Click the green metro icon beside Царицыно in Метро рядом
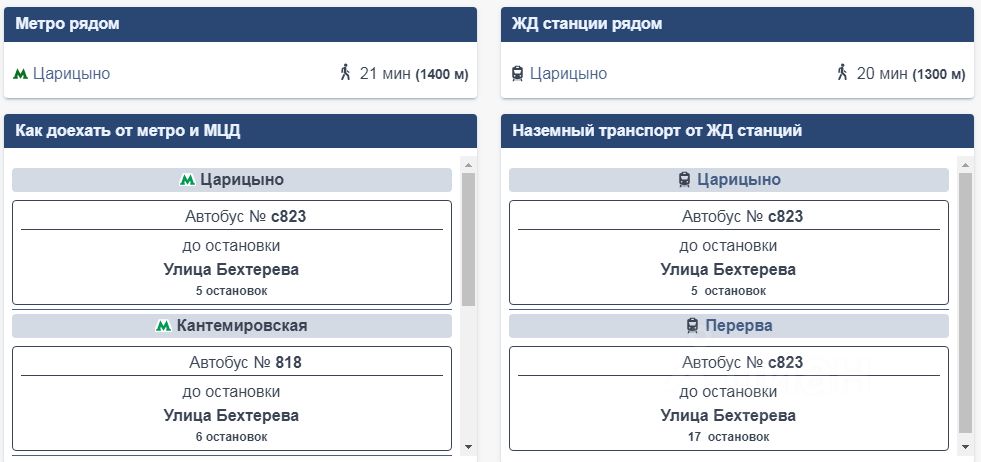981x462 pixels. (21, 74)
